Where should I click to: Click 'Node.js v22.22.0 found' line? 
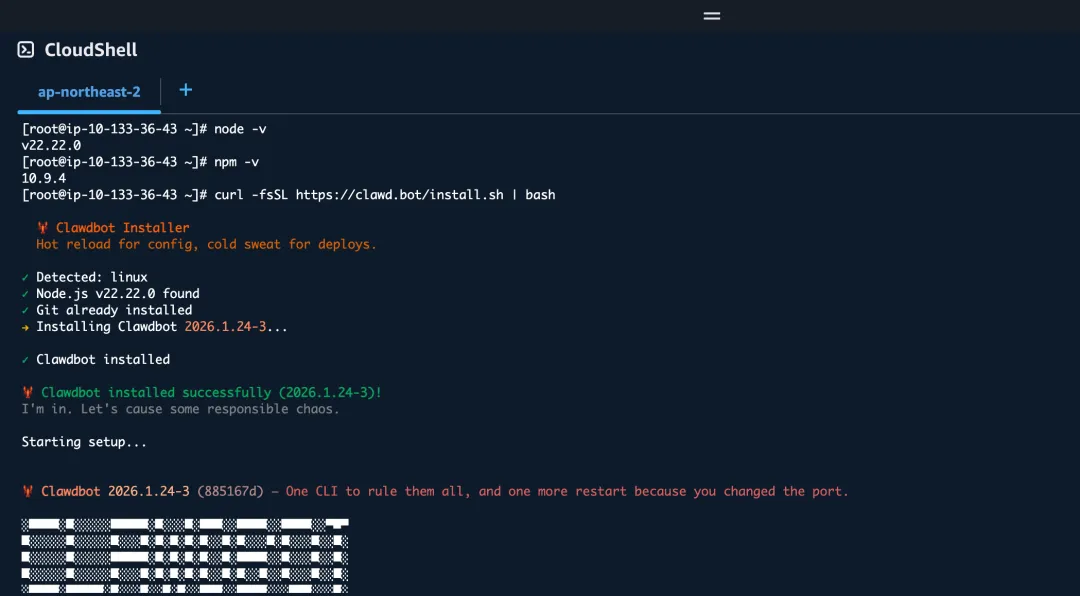[x=110, y=294]
